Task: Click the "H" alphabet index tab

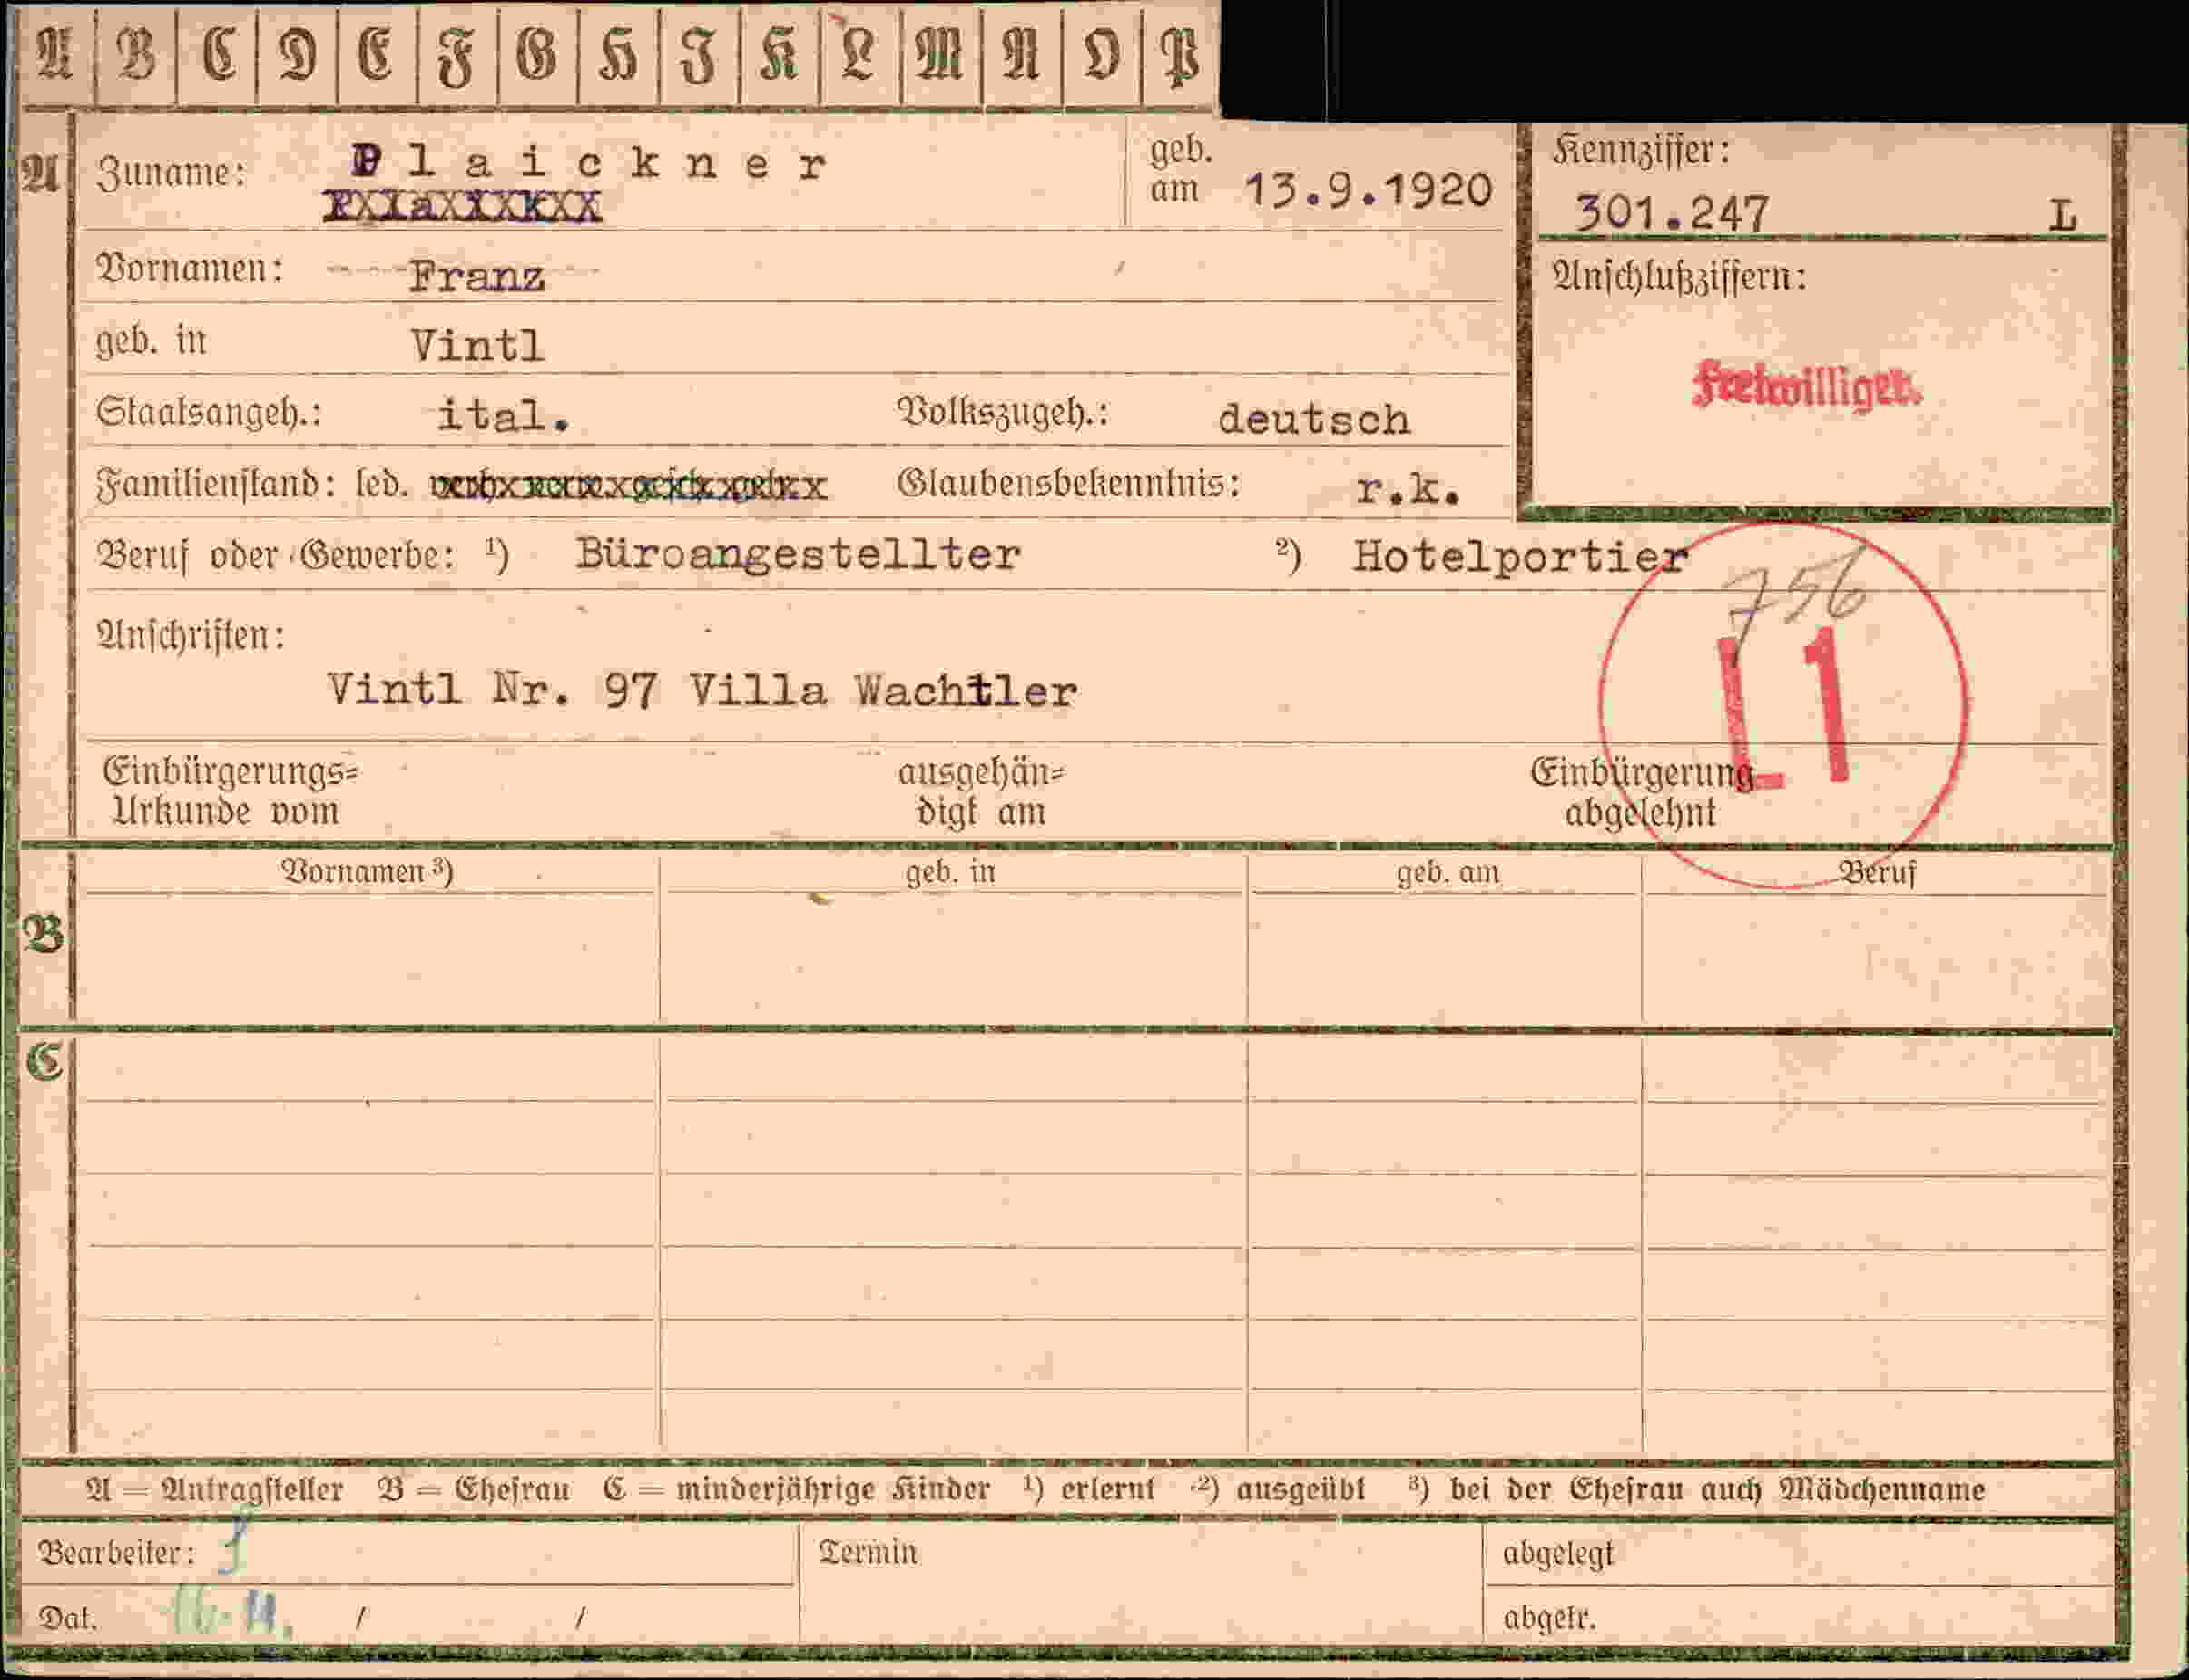Action: click(618, 55)
